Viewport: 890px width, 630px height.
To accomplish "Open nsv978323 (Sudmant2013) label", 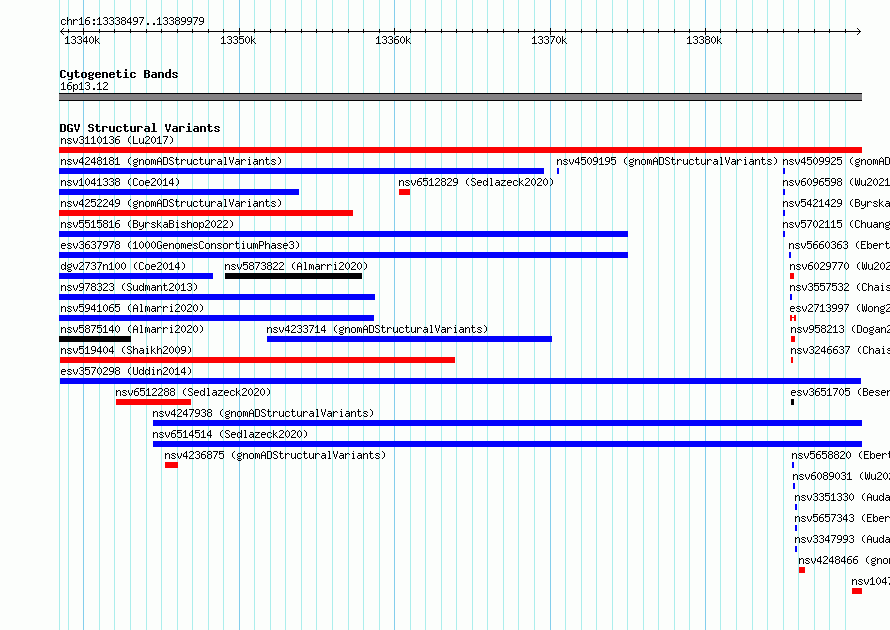I will [x=129, y=287].
